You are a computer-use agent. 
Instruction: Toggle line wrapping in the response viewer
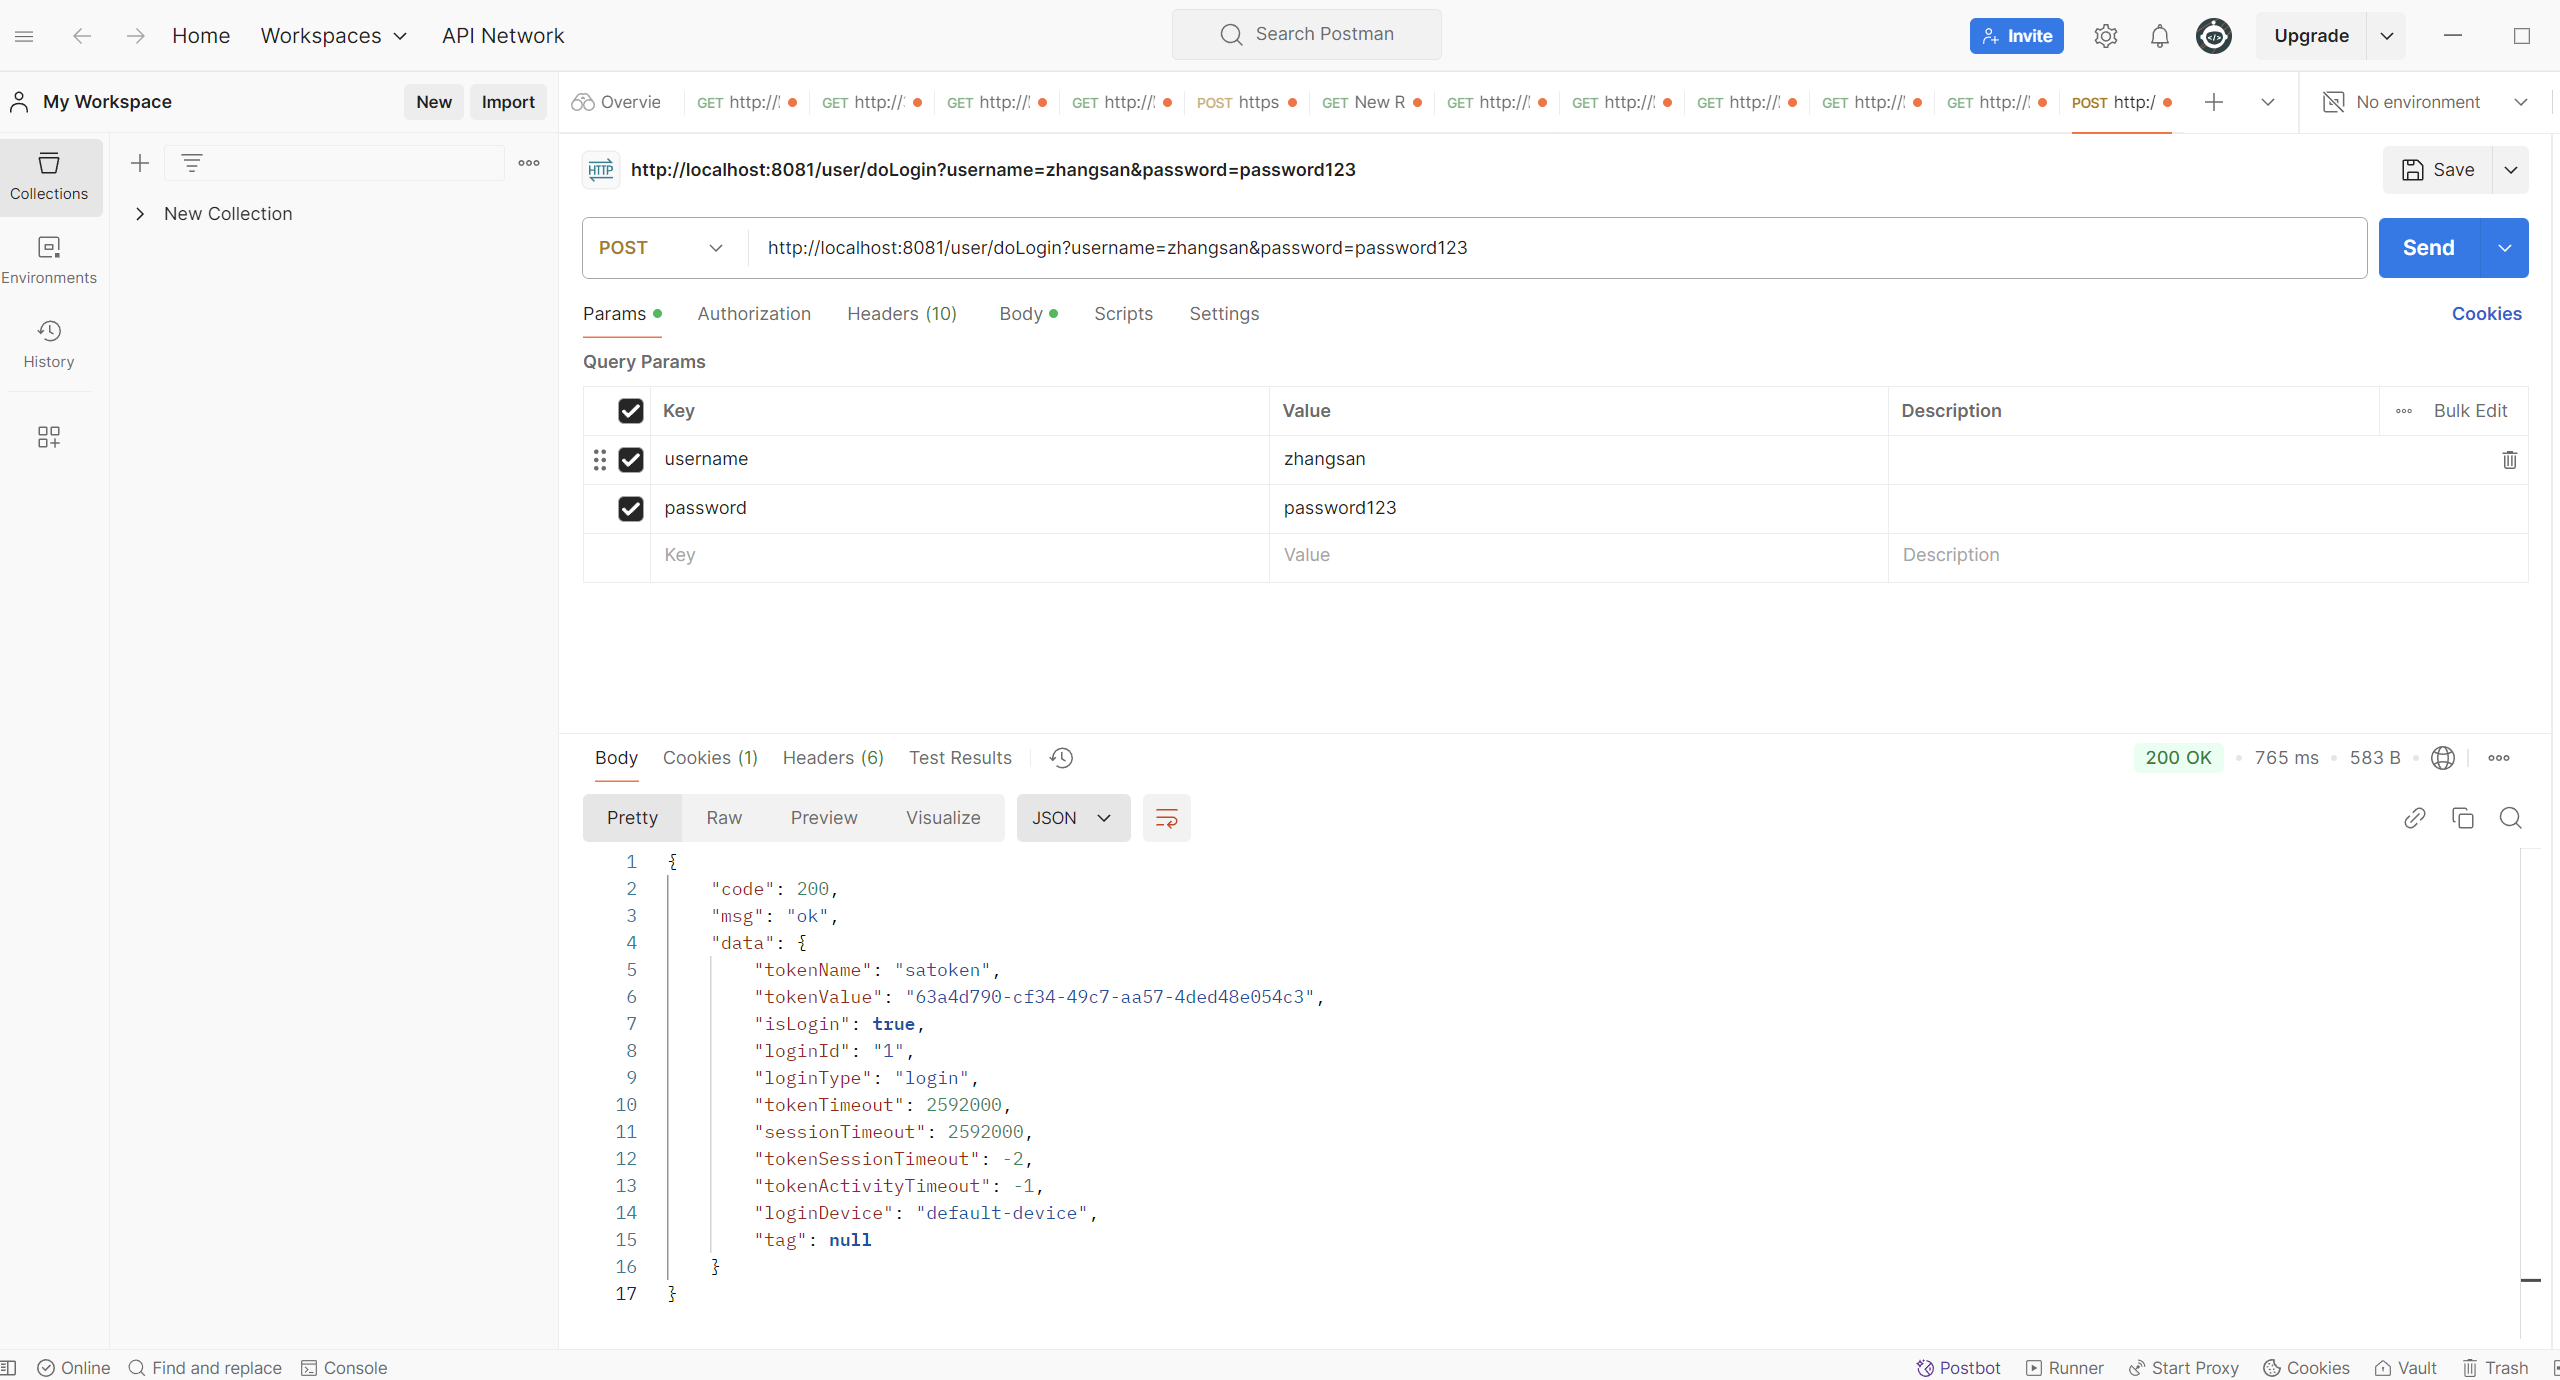click(1165, 817)
